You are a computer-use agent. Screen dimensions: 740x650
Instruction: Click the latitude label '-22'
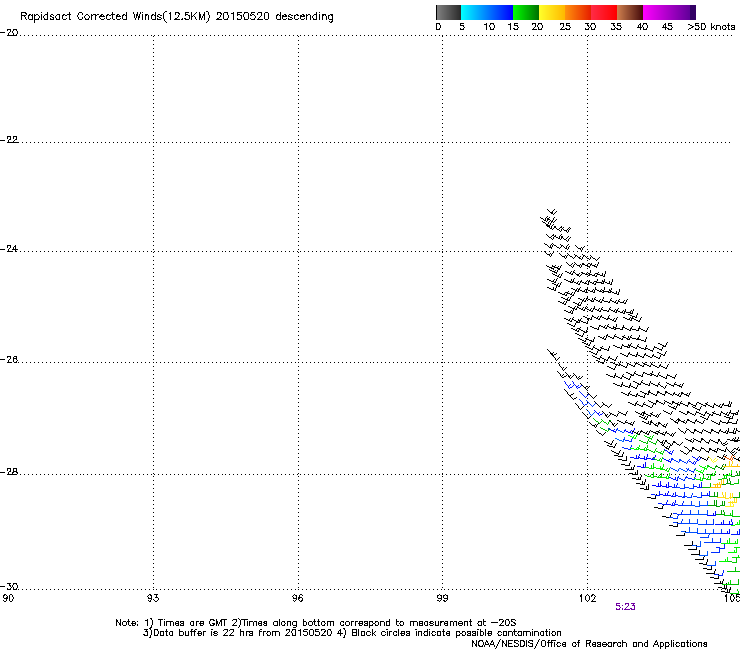[x=9, y=140]
